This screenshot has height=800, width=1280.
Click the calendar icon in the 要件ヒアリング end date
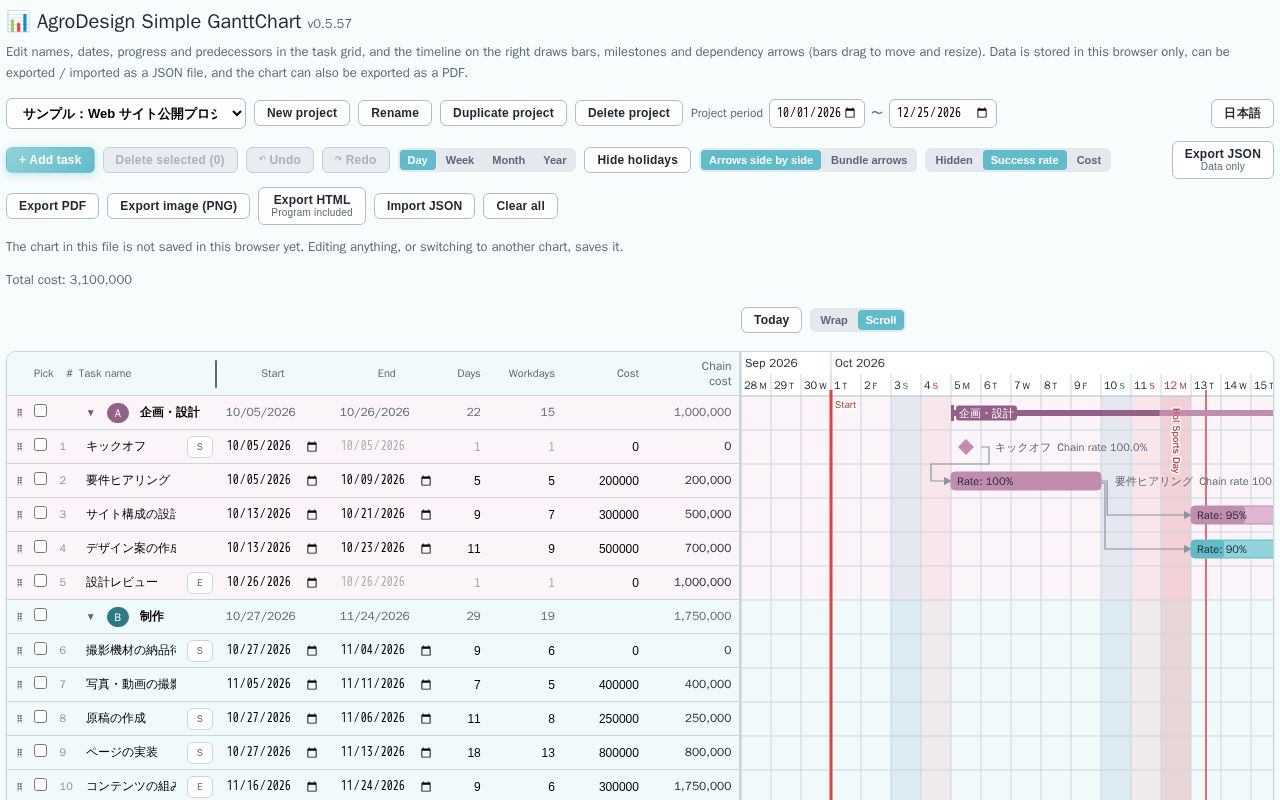426,481
